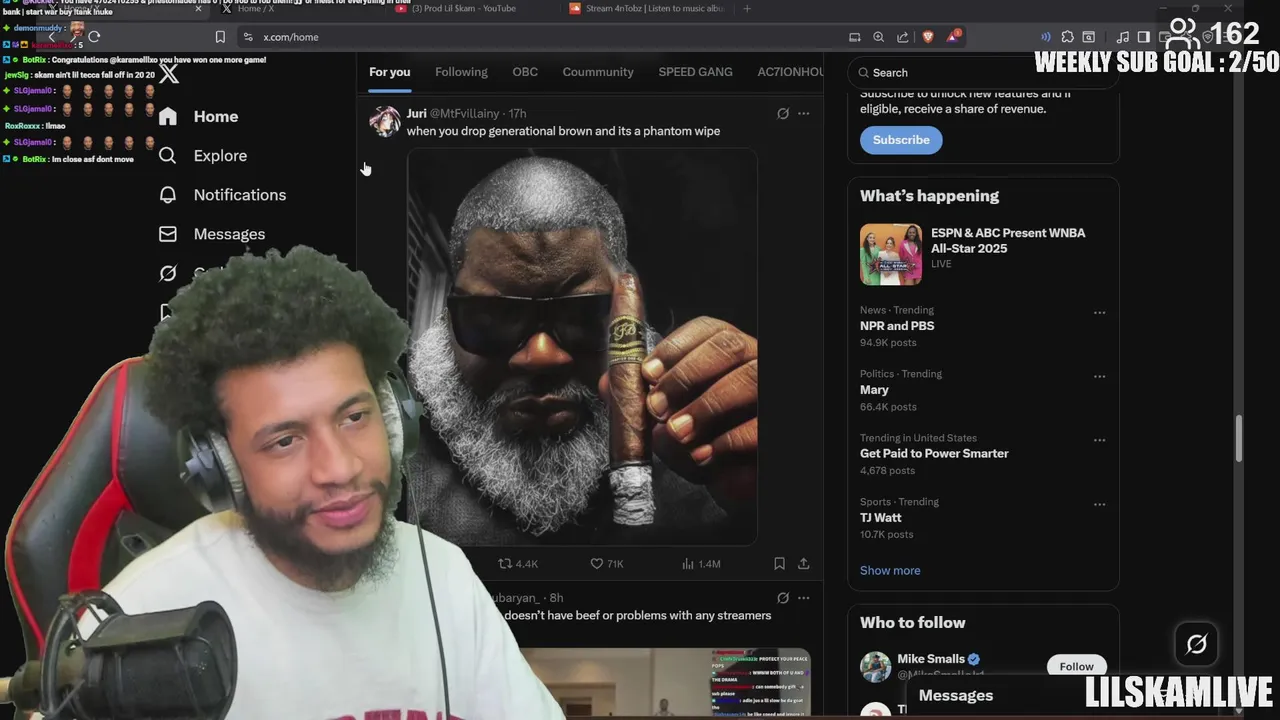Click Grok icon on the 8h post
The image size is (1280, 720).
[x=783, y=598]
